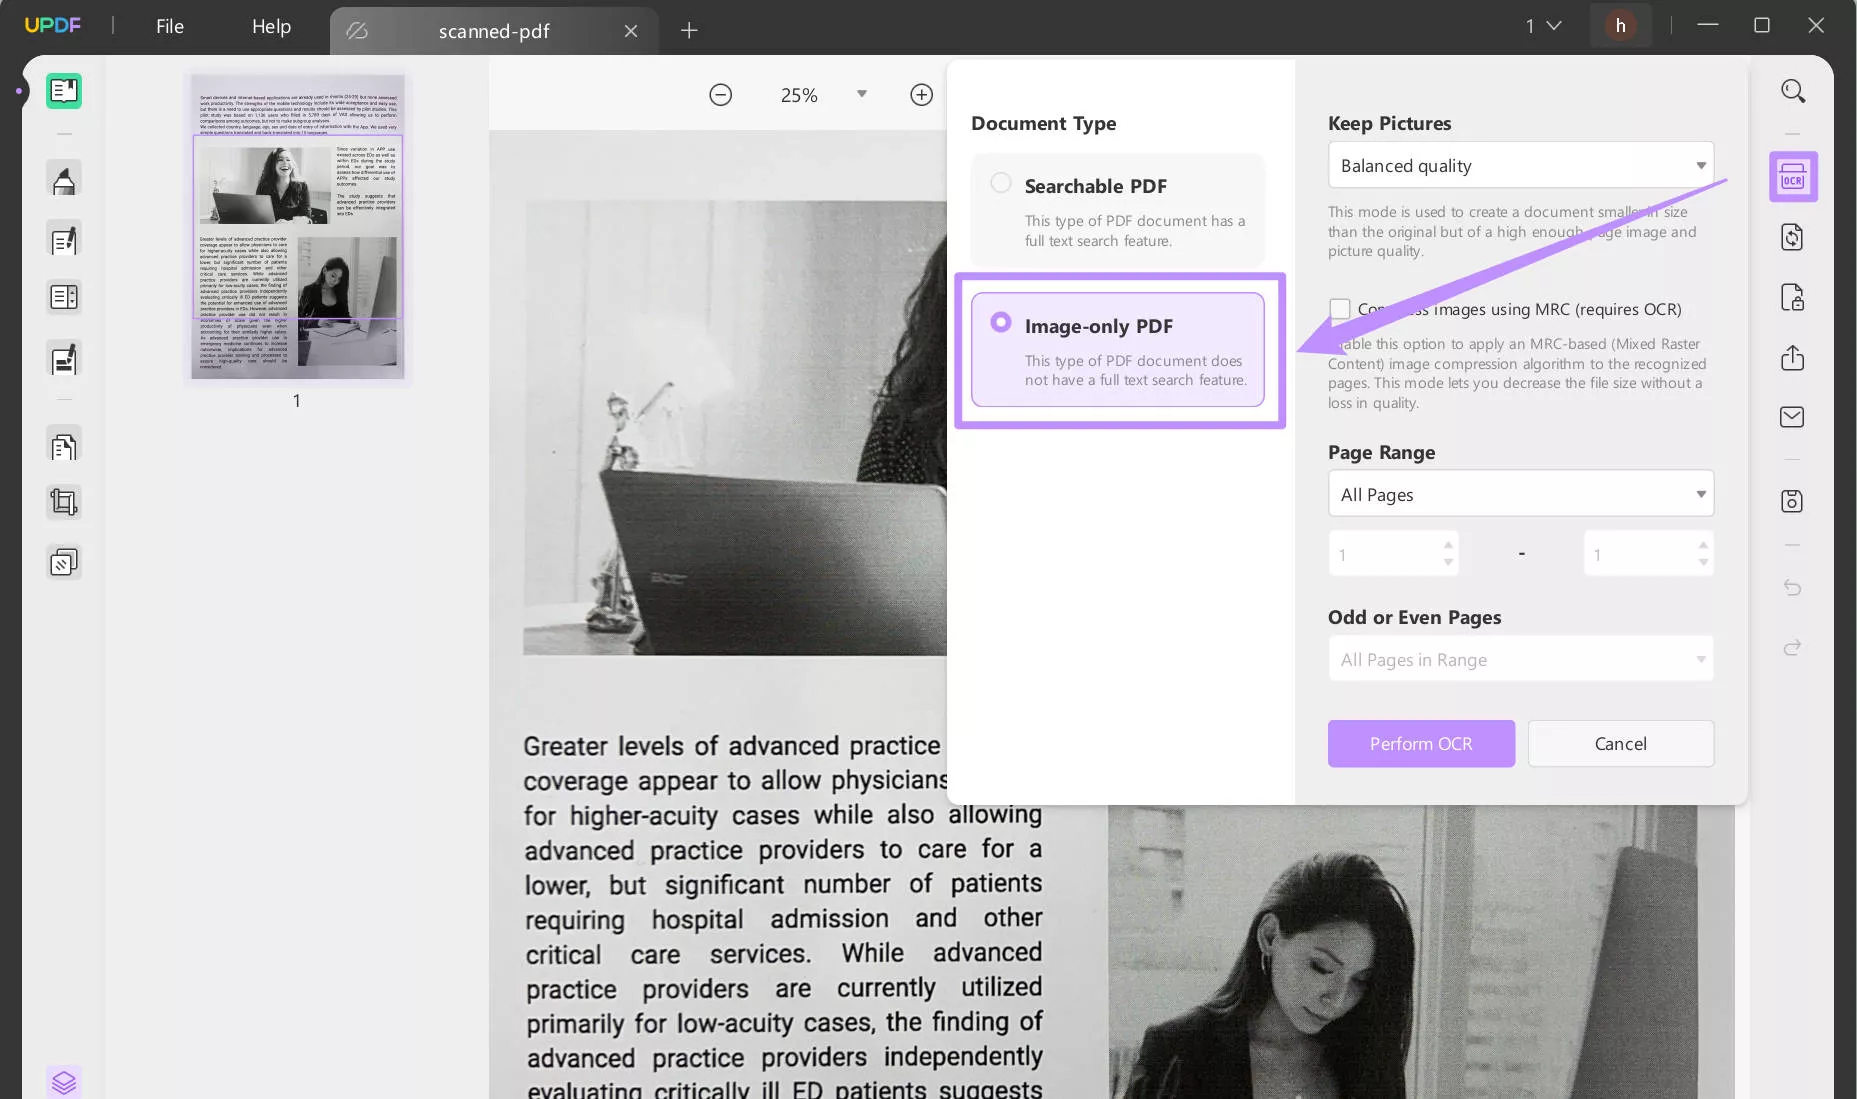Screen dimensions: 1857x1099
Task: Select the Image-only PDF radio option
Action: (x=1001, y=322)
